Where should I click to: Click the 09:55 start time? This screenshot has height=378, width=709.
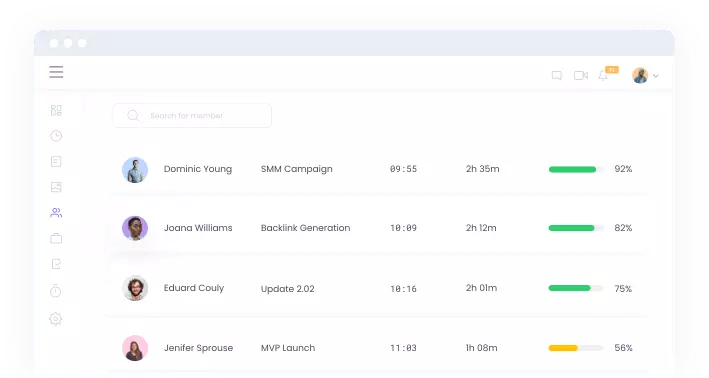coord(403,169)
